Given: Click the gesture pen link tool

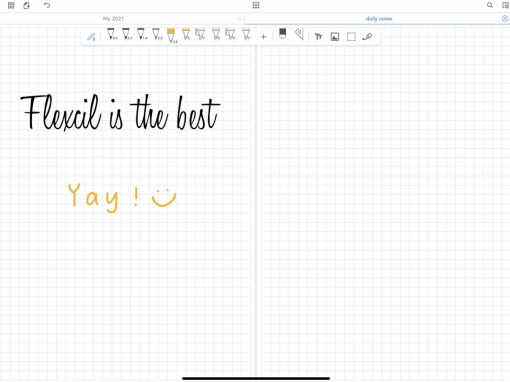Looking at the screenshot, I should click(367, 37).
